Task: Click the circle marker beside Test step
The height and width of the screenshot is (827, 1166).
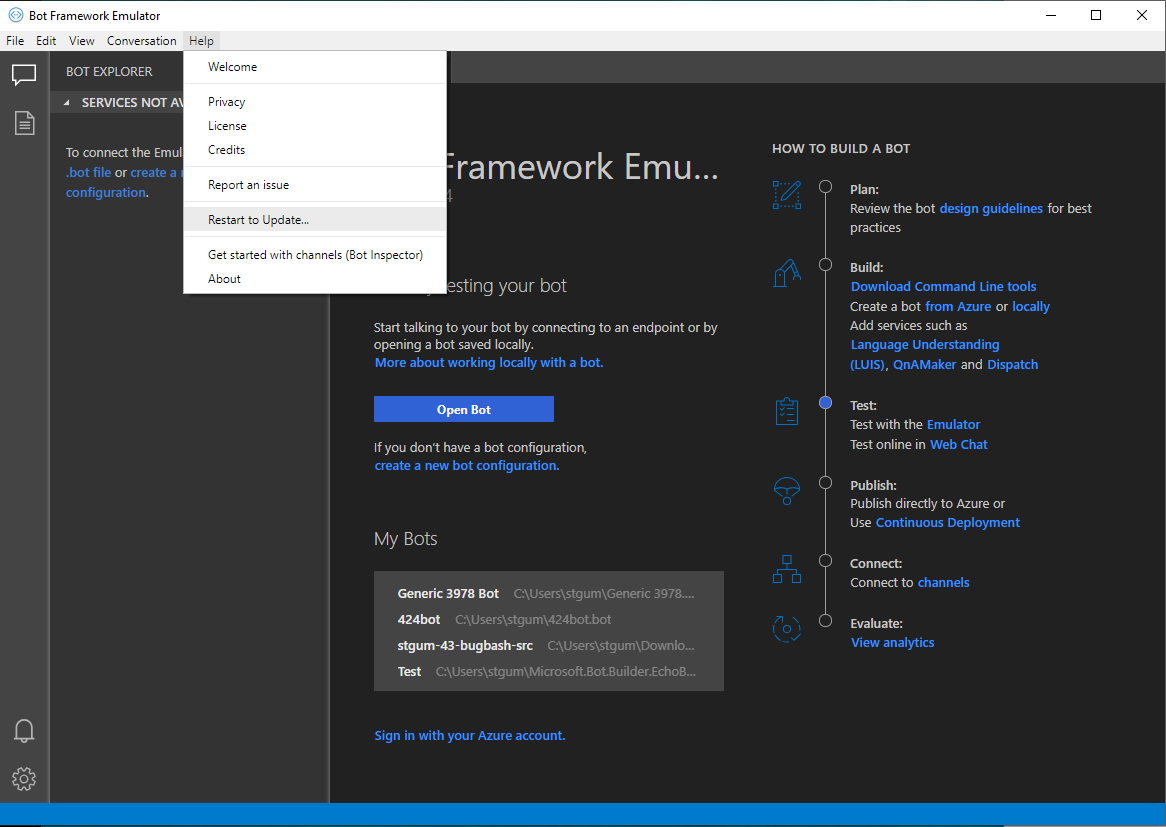Action: point(825,402)
